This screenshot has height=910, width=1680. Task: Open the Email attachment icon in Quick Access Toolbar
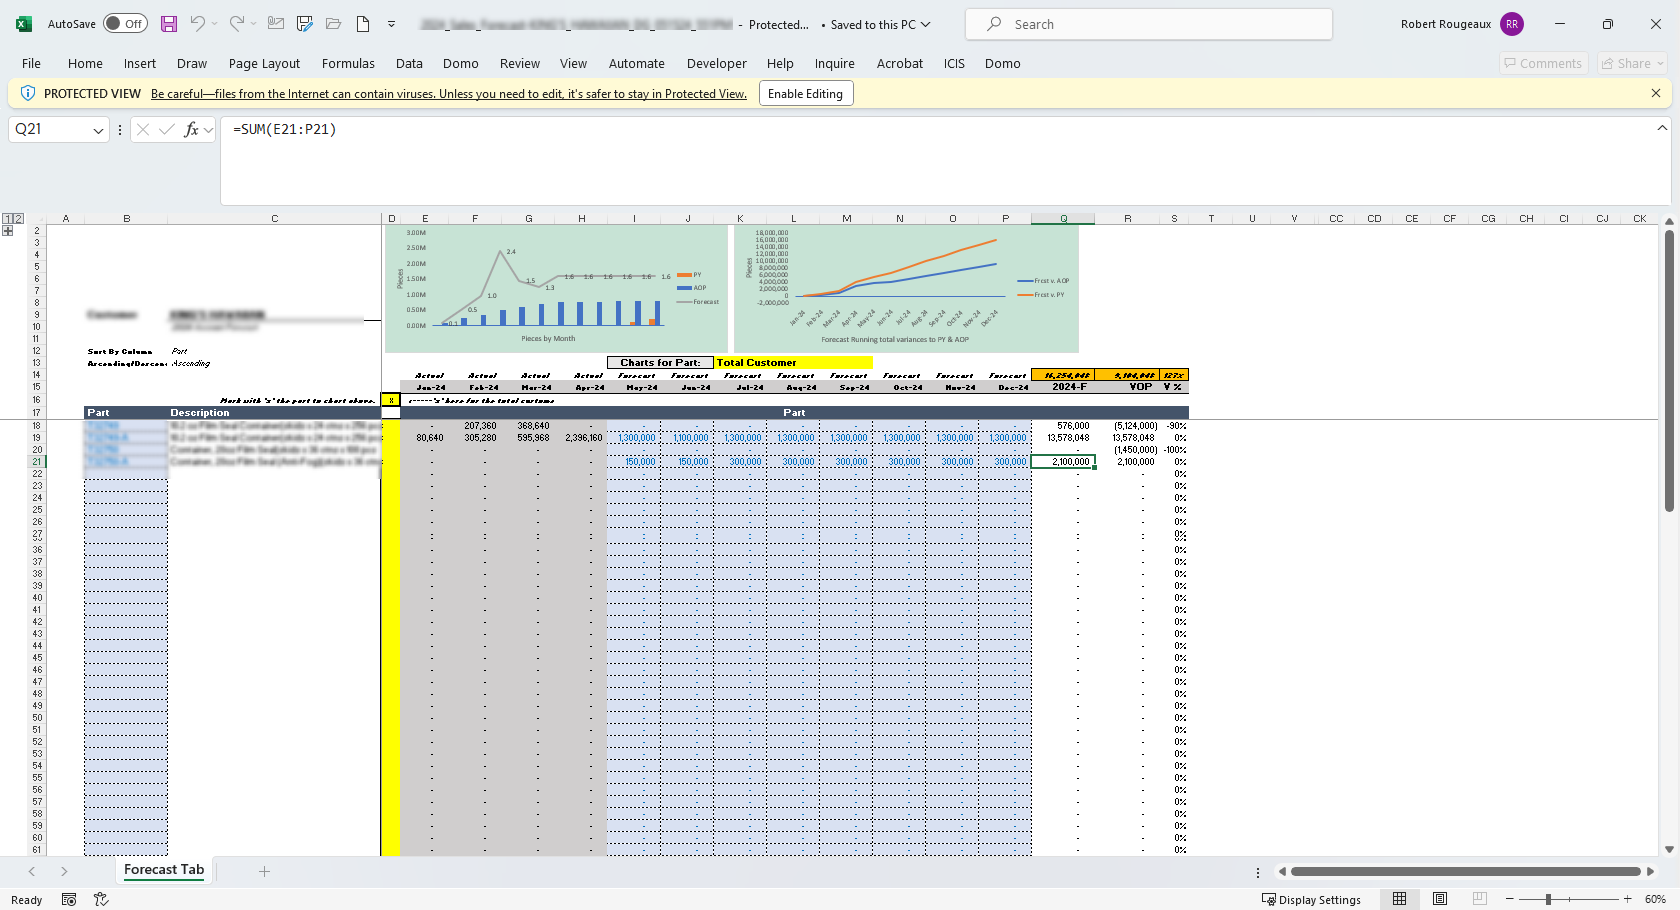[x=275, y=24]
